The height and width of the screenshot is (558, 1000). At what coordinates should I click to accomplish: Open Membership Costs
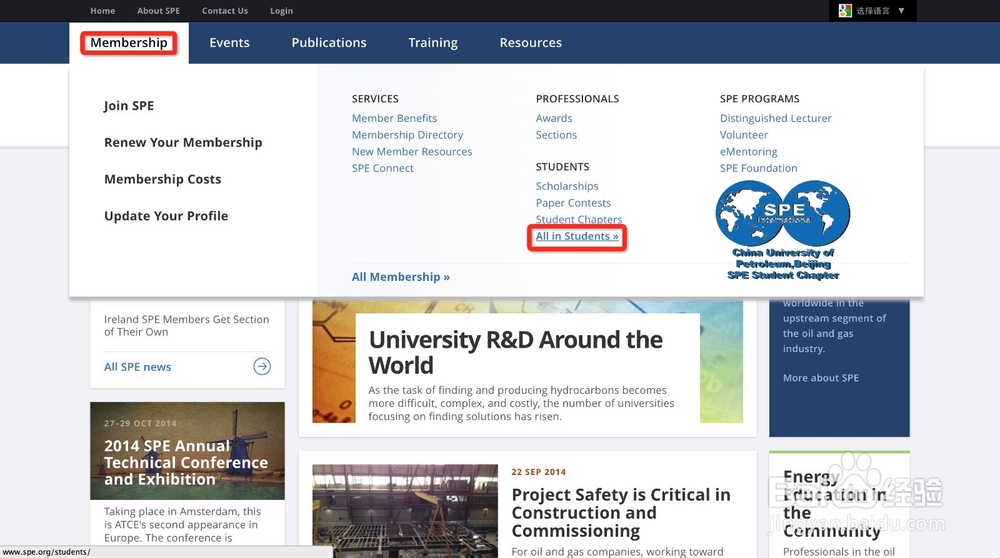pyautogui.click(x=163, y=179)
